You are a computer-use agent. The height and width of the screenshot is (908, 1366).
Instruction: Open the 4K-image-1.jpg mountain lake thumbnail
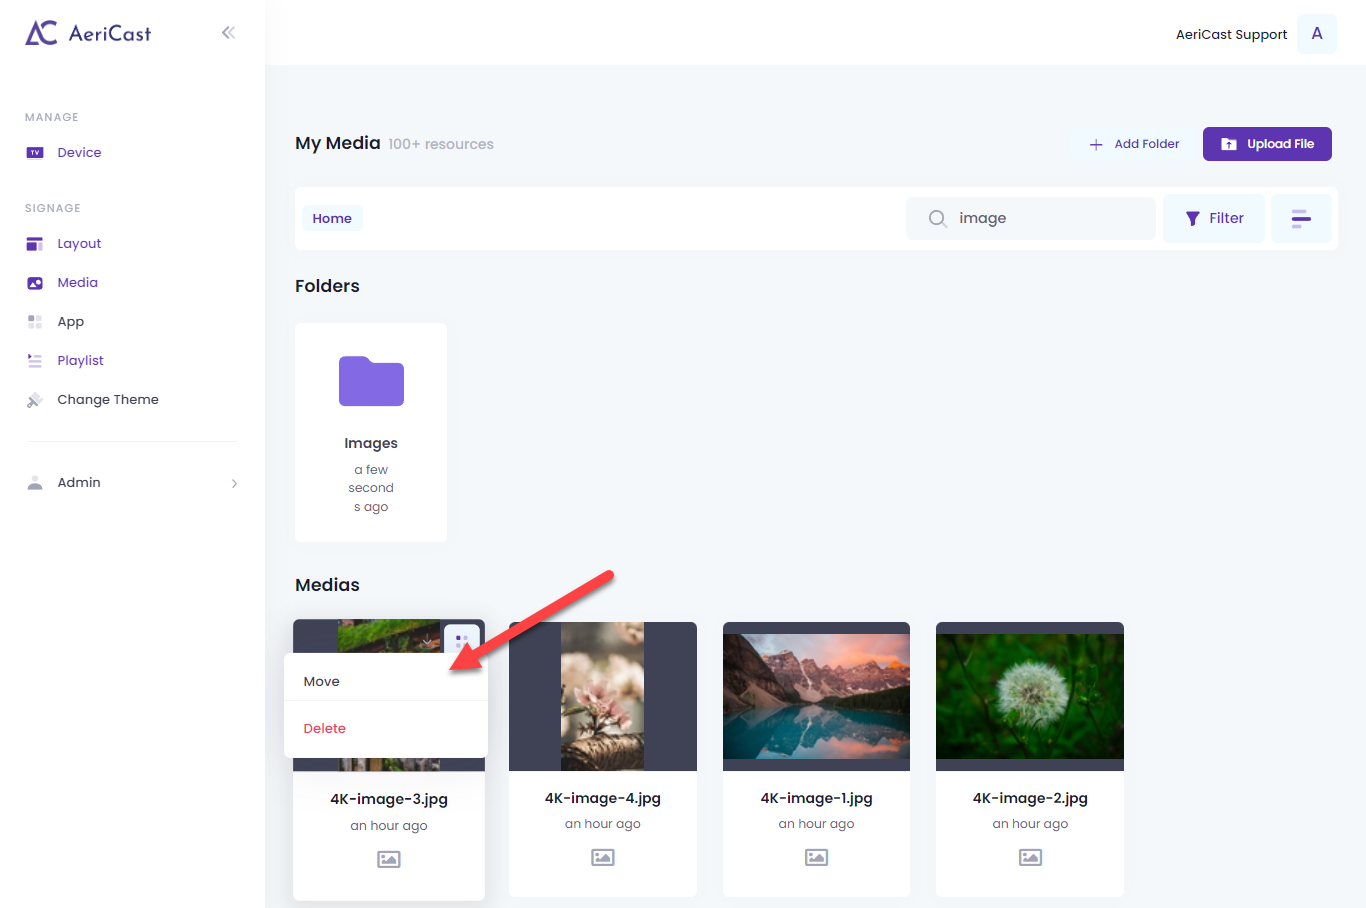click(x=816, y=696)
